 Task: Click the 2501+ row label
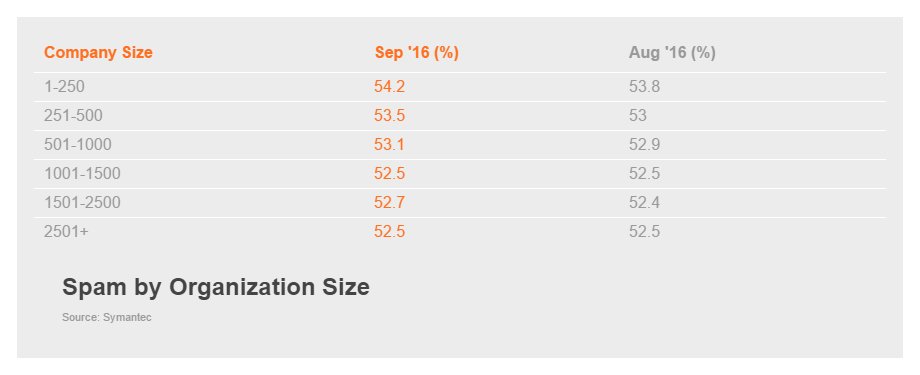[66, 232]
